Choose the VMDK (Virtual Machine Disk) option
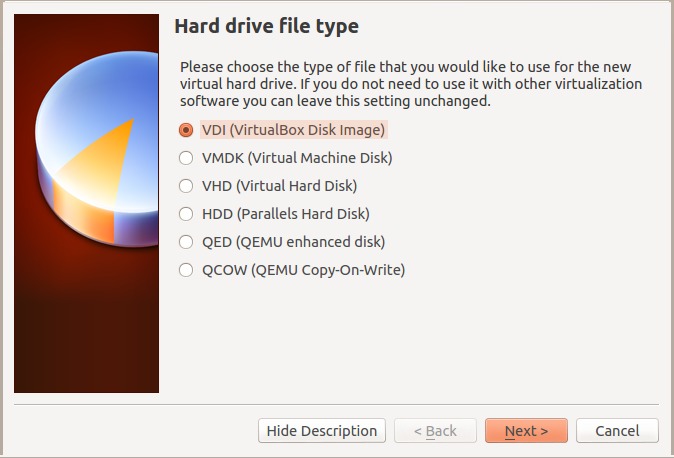 [185, 158]
